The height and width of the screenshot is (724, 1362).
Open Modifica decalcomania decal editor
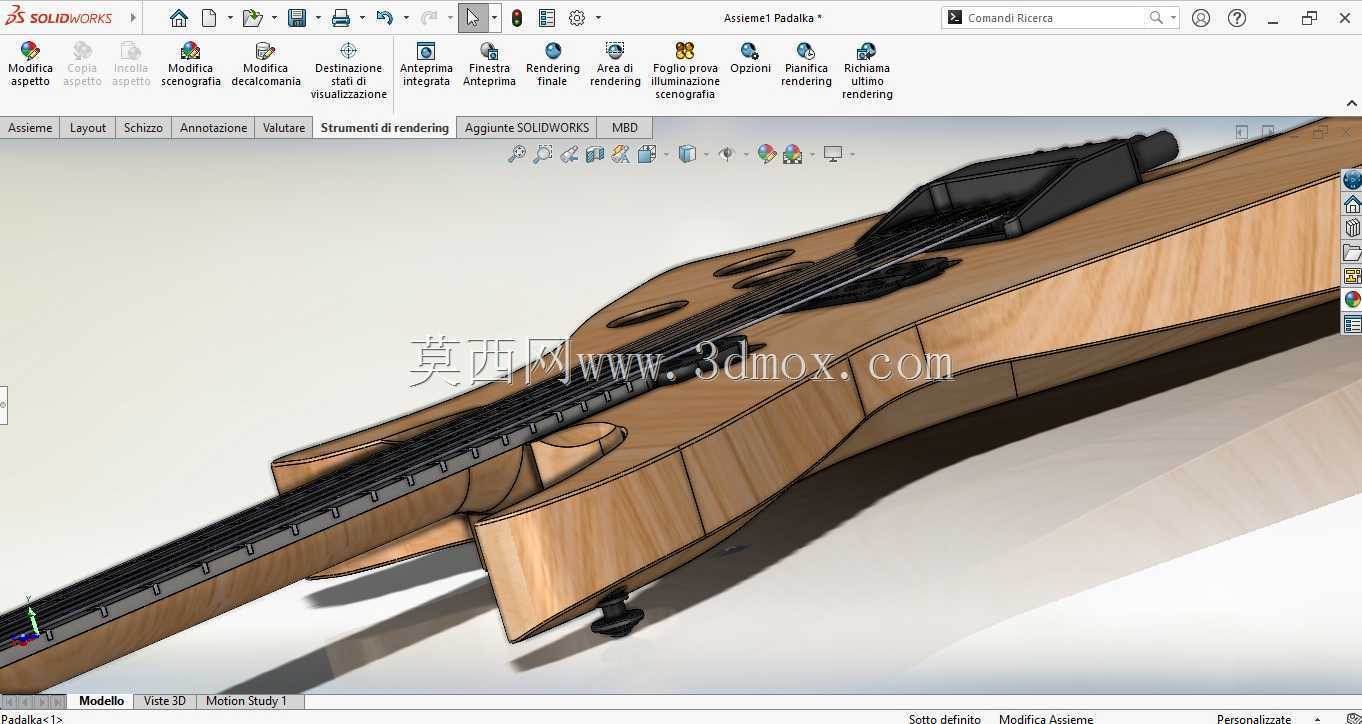(265, 64)
